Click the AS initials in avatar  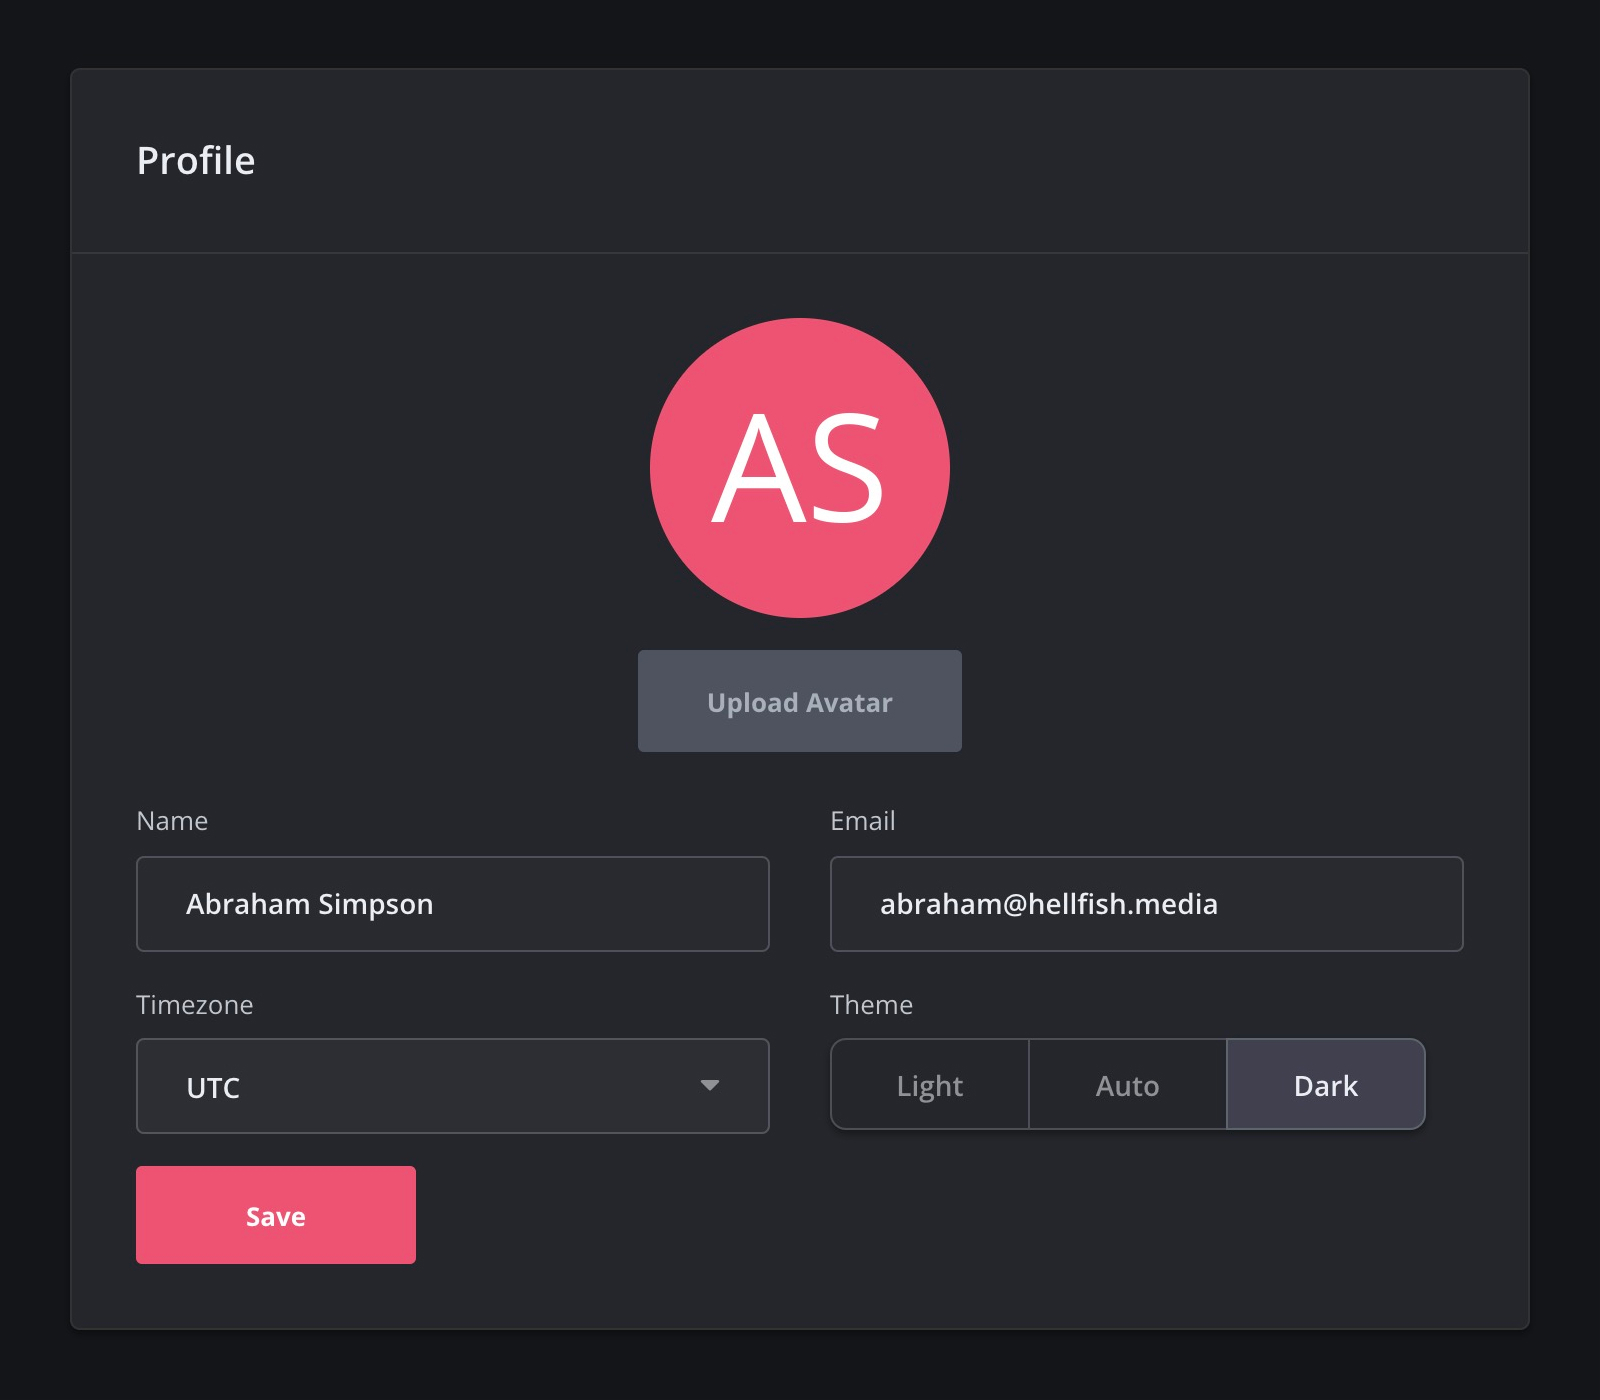[798, 468]
